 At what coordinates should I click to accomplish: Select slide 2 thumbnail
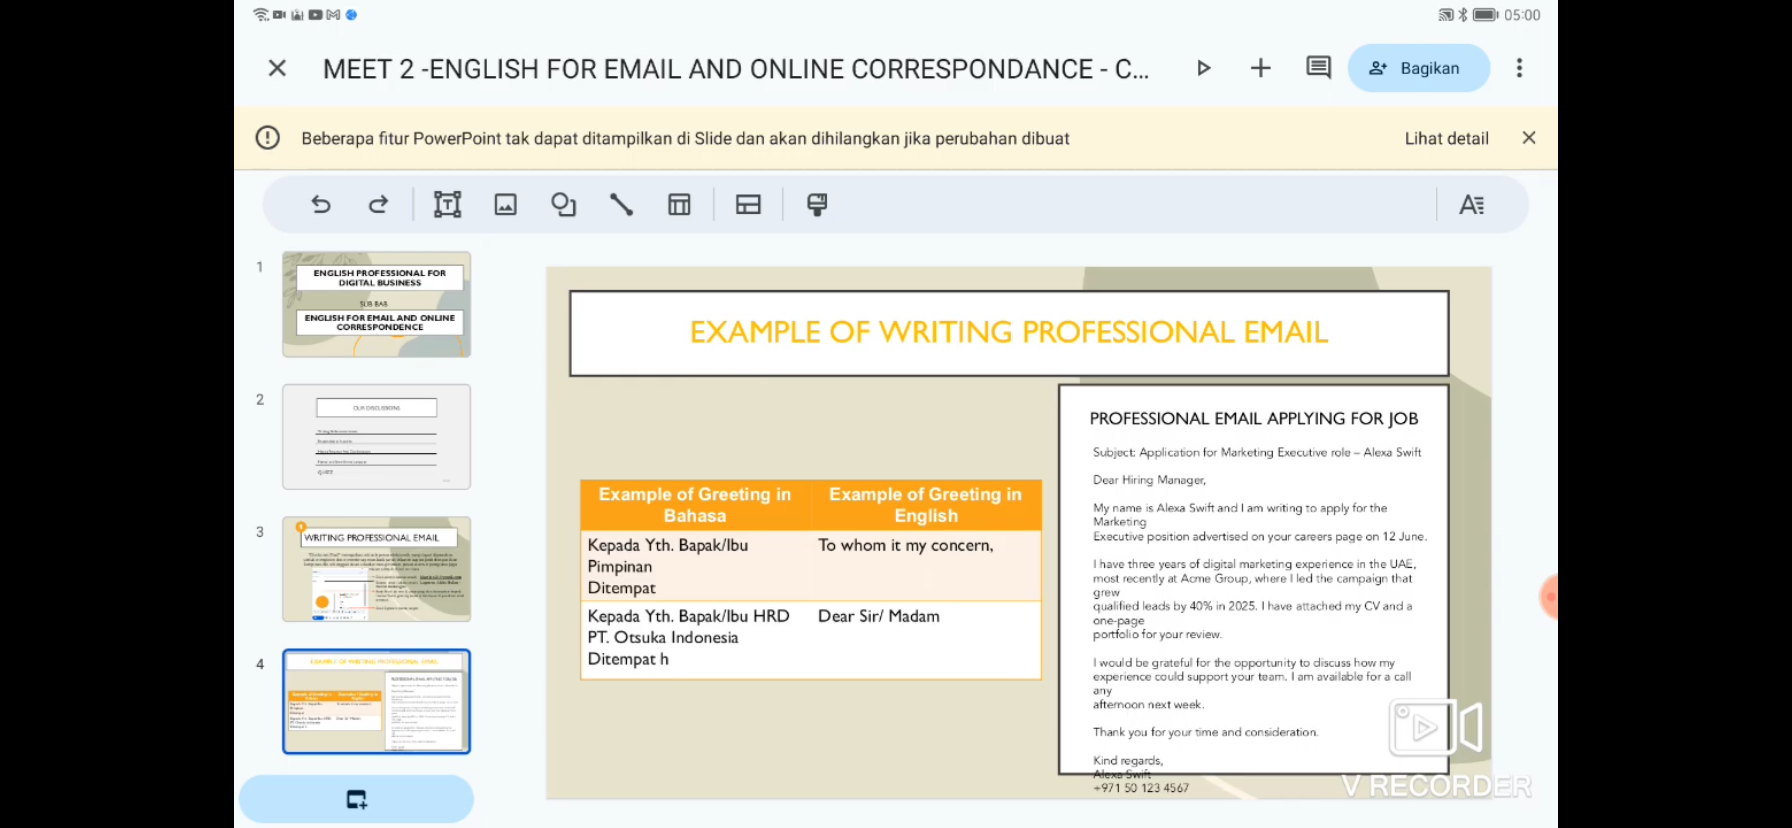(x=376, y=437)
